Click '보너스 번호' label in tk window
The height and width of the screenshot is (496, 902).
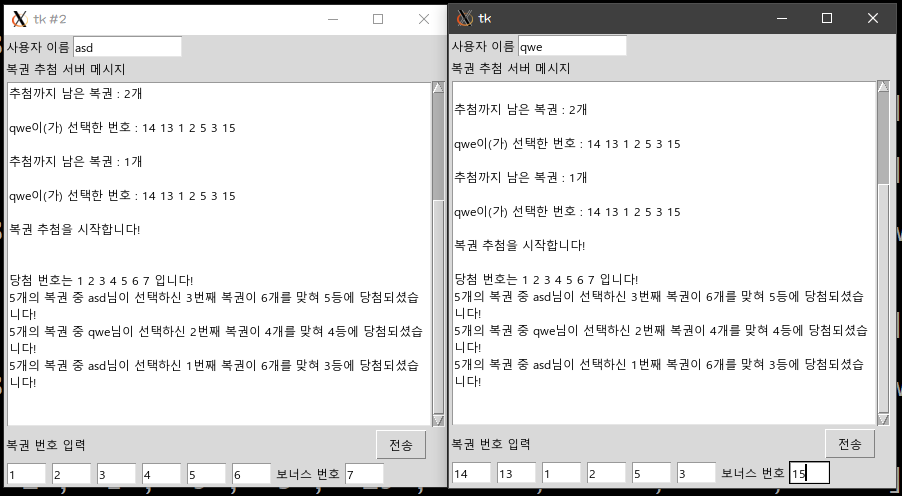click(753, 473)
